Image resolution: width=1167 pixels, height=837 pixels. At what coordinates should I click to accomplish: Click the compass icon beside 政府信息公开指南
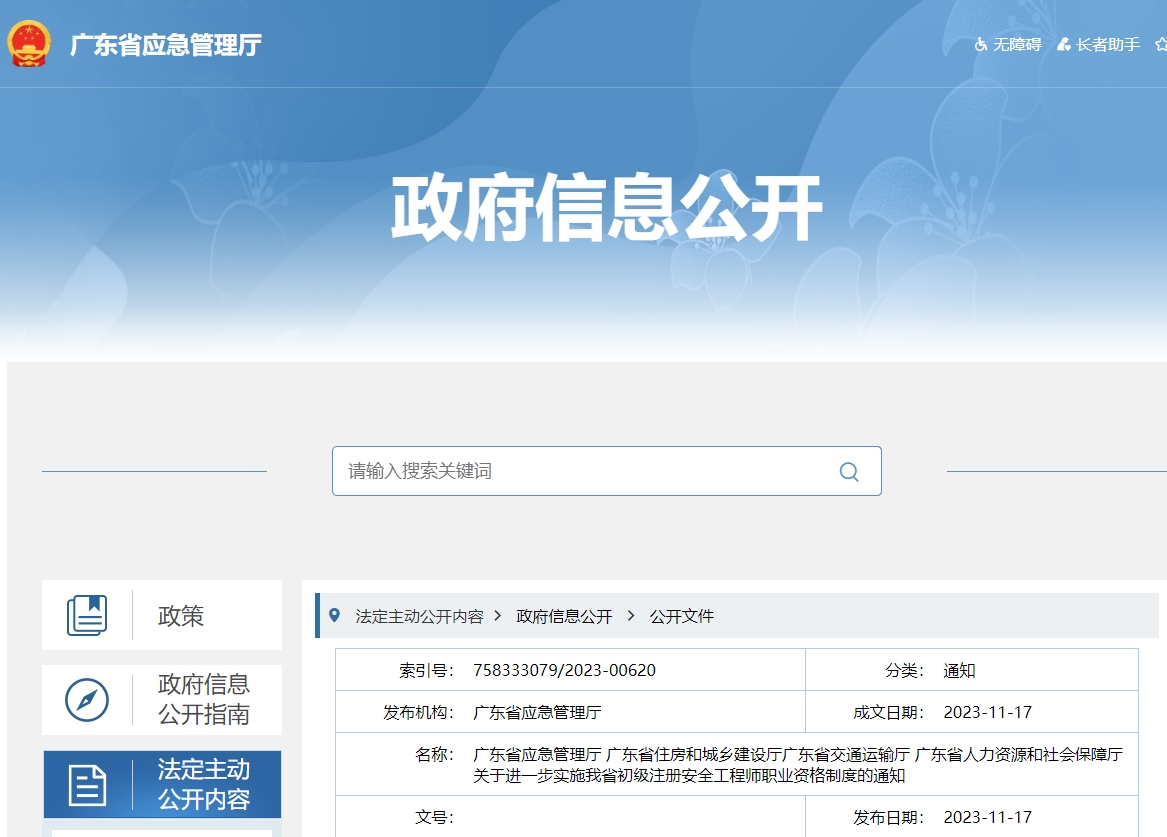click(x=86, y=700)
